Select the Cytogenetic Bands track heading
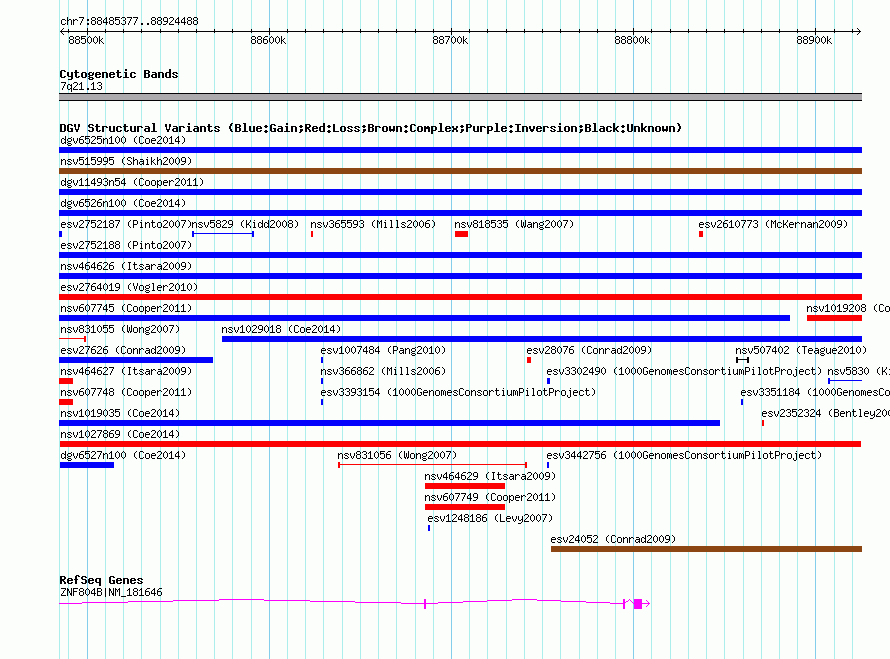The width and height of the screenshot is (890, 659). pyautogui.click(x=119, y=74)
